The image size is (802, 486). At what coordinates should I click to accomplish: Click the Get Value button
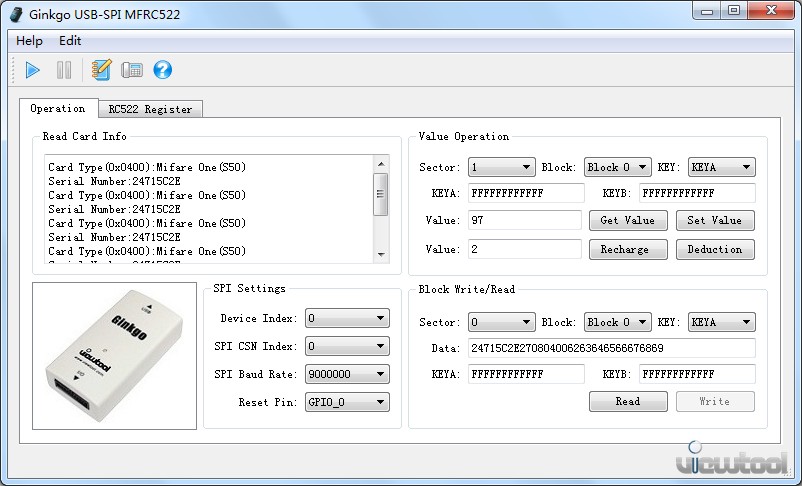[x=628, y=220]
